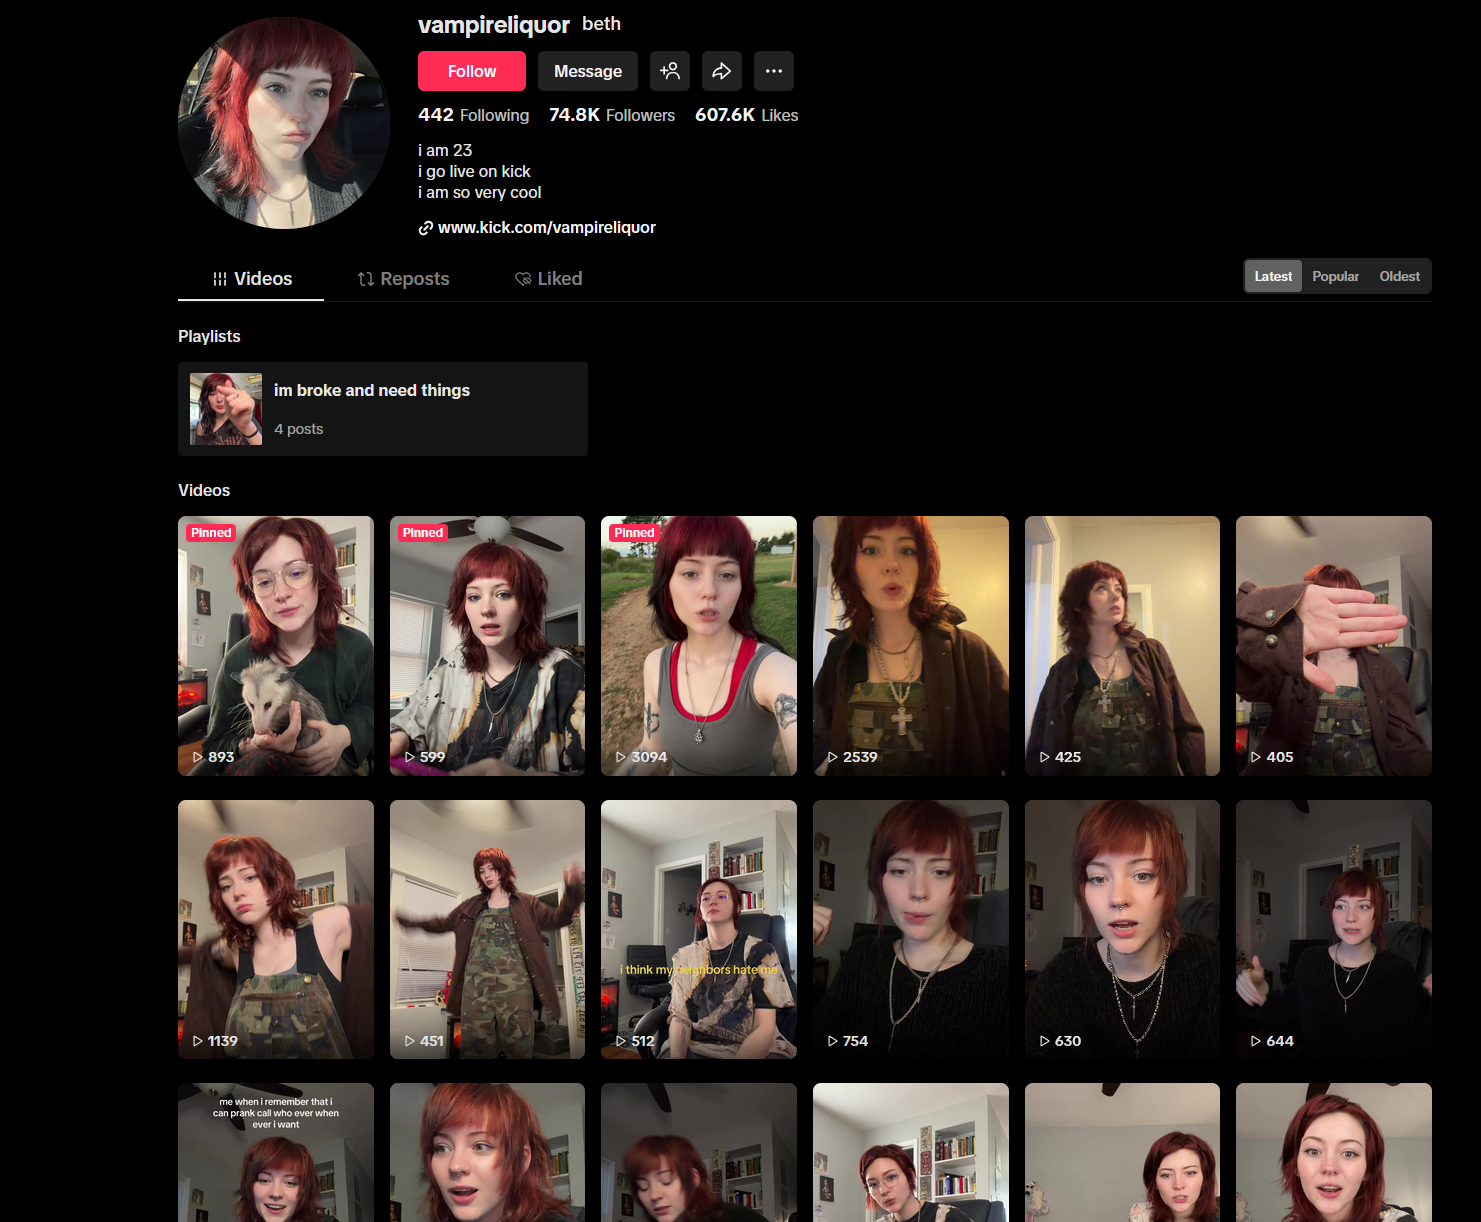Switch to the Reposts tab
1481x1222 pixels.
403,279
